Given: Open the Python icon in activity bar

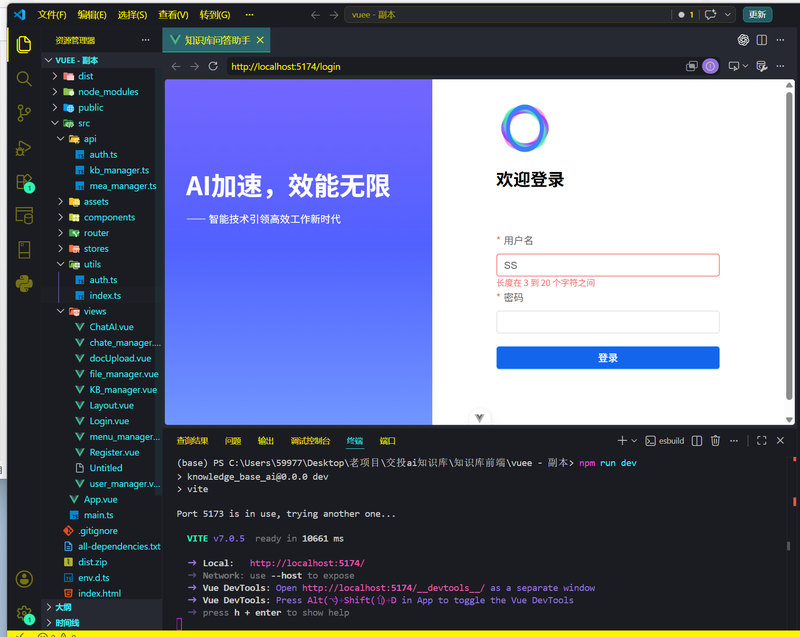Looking at the screenshot, I should click(24, 284).
